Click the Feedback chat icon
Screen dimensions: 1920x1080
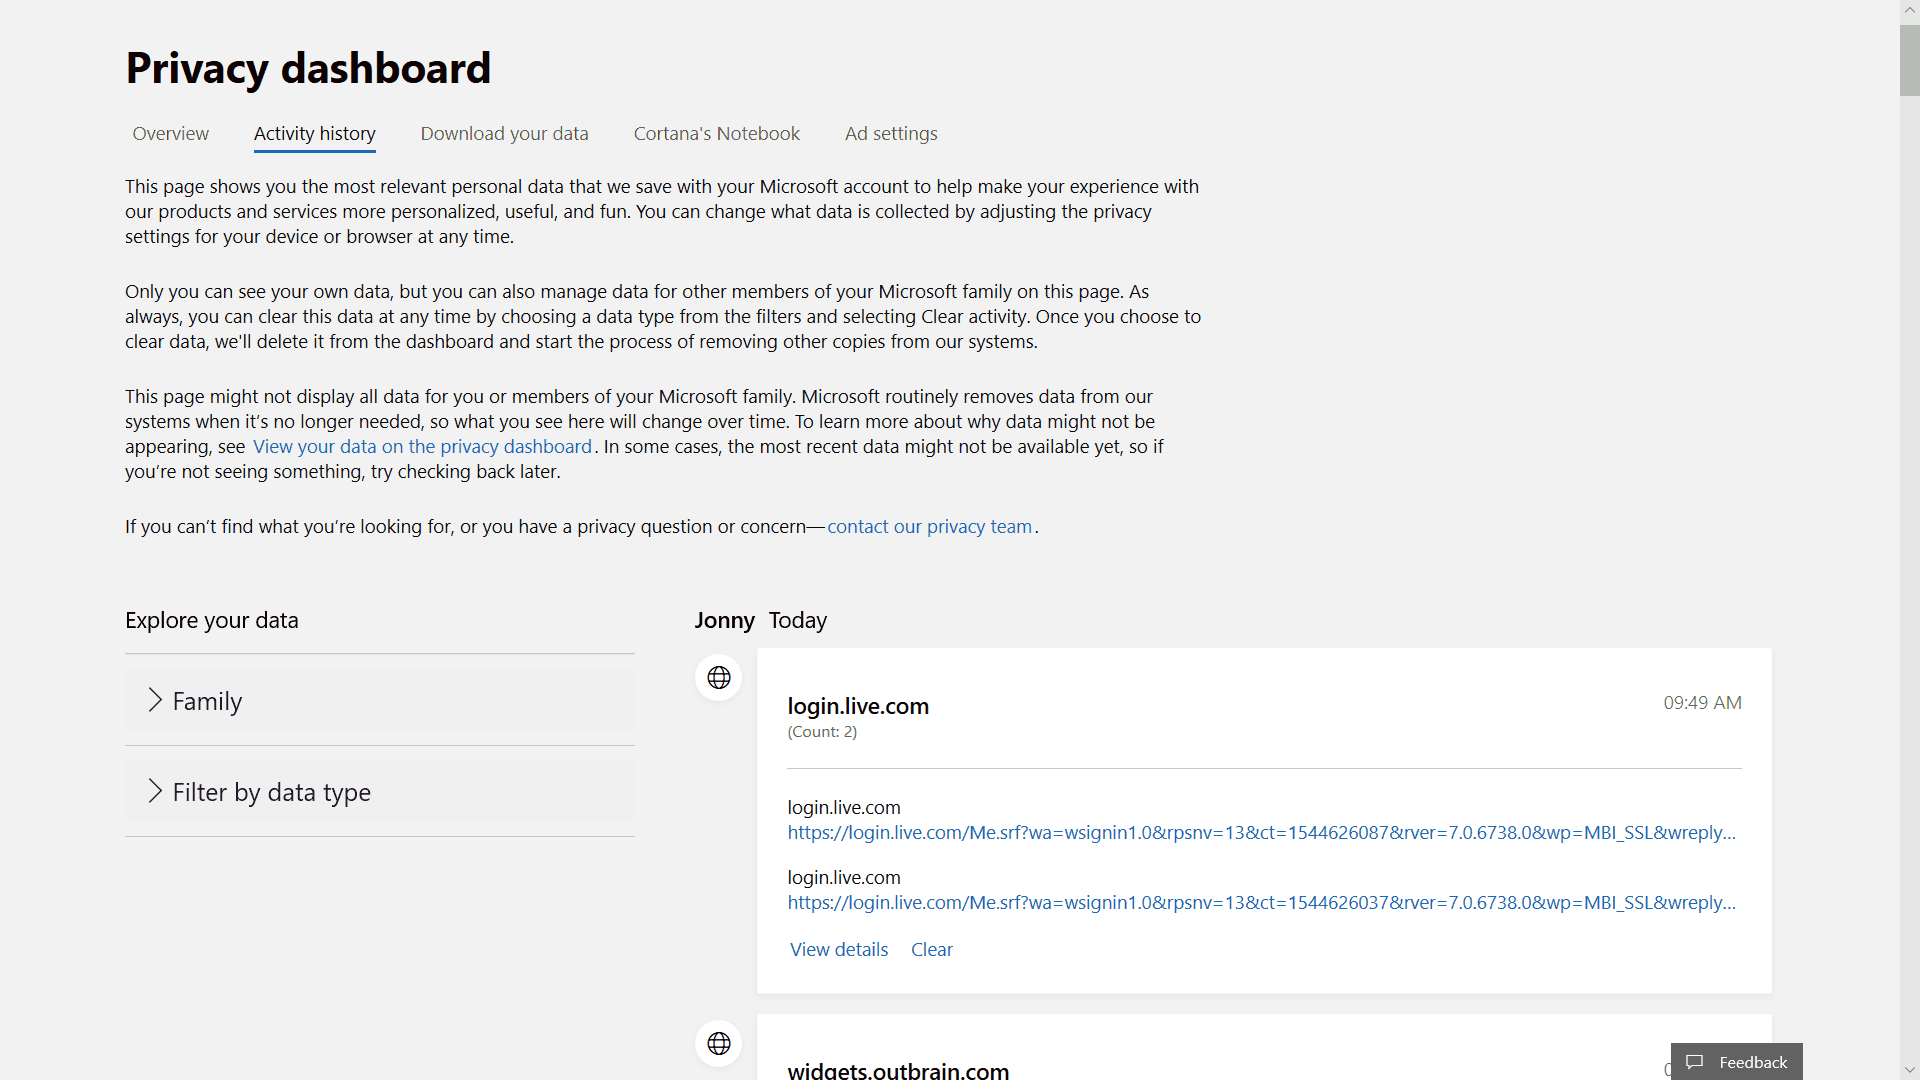(1694, 1062)
